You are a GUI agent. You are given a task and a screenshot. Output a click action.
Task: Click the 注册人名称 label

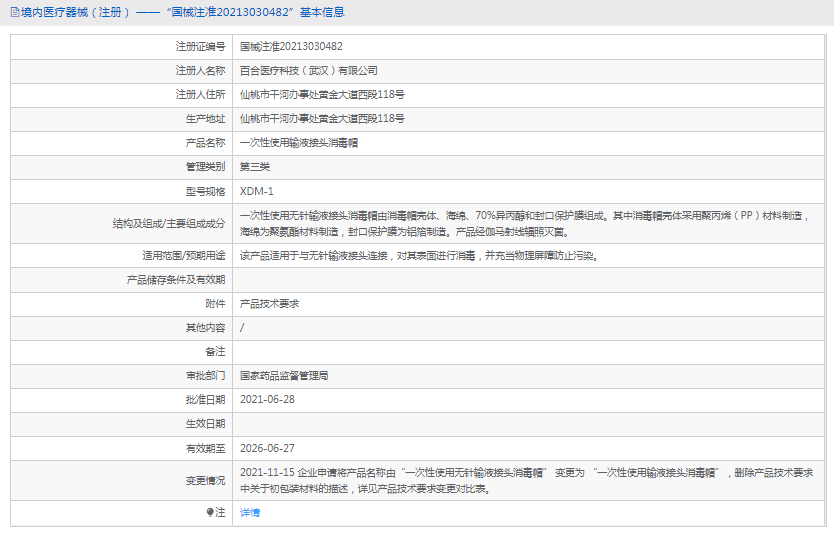click(x=201, y=71)
